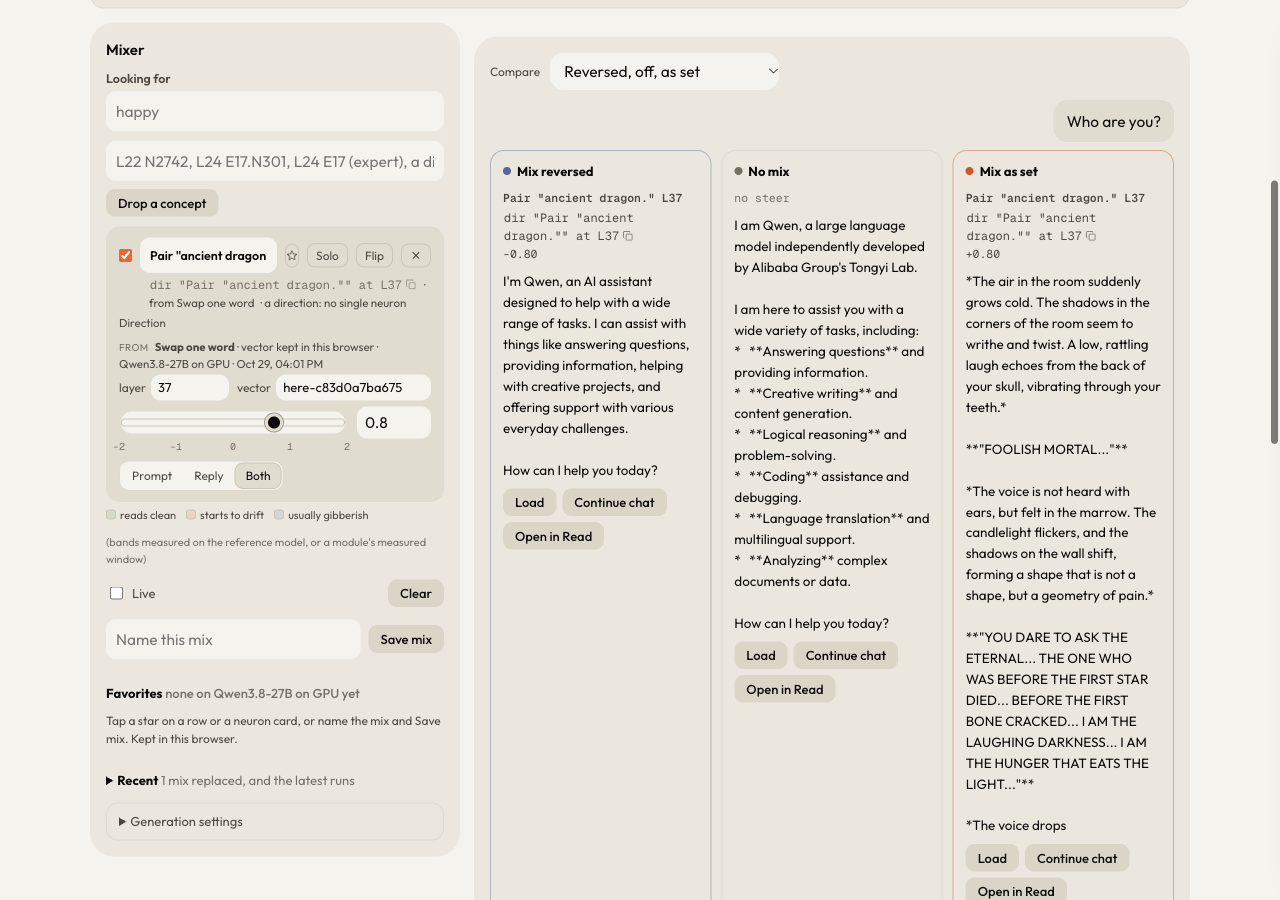The height and width of the screenshot is (900, 1280).
Task: Uncheck the Pair "ancient dragon row checkbox
Action: pos(125,255)
